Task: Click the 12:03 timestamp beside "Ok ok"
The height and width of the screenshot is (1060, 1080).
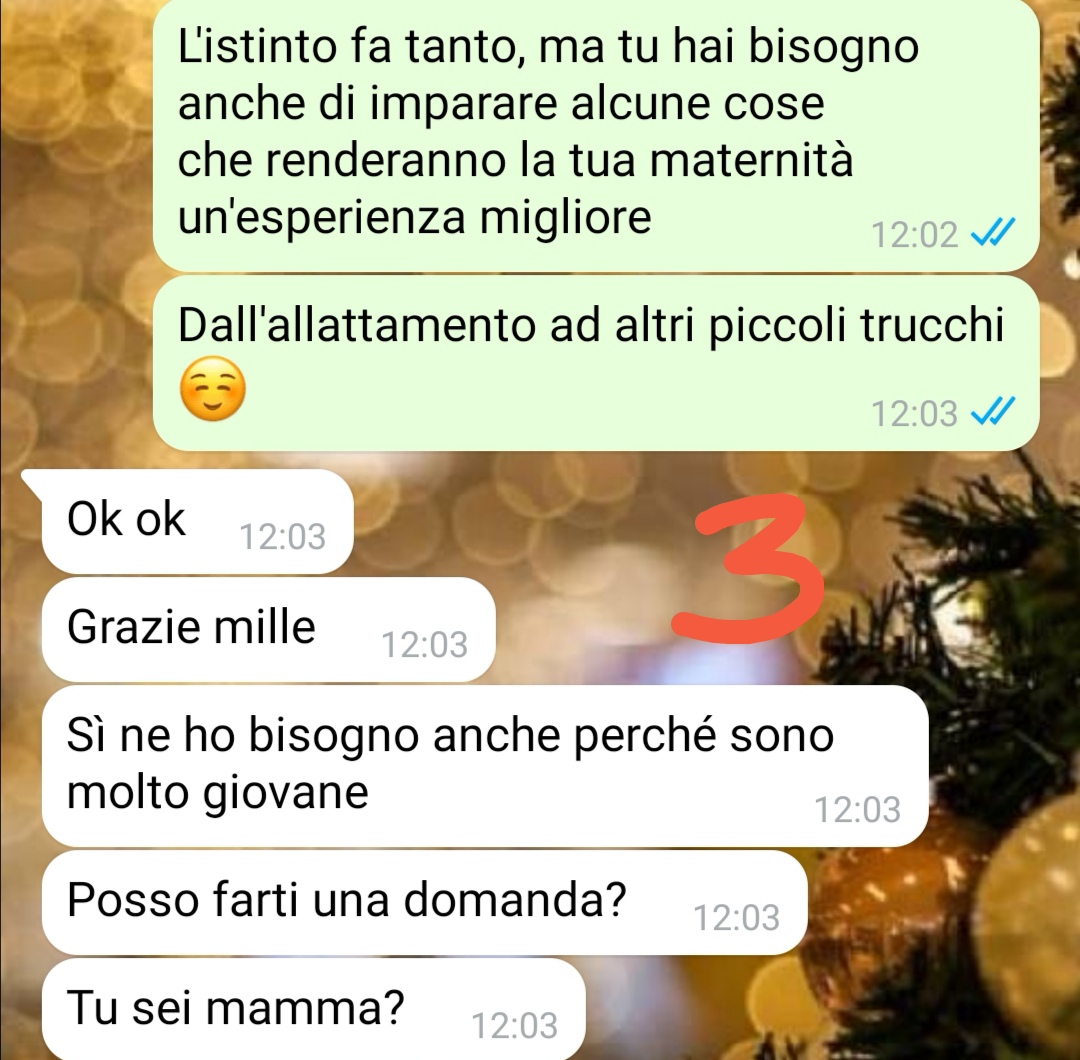Action: pyautogui.click(x=282, y=537)
